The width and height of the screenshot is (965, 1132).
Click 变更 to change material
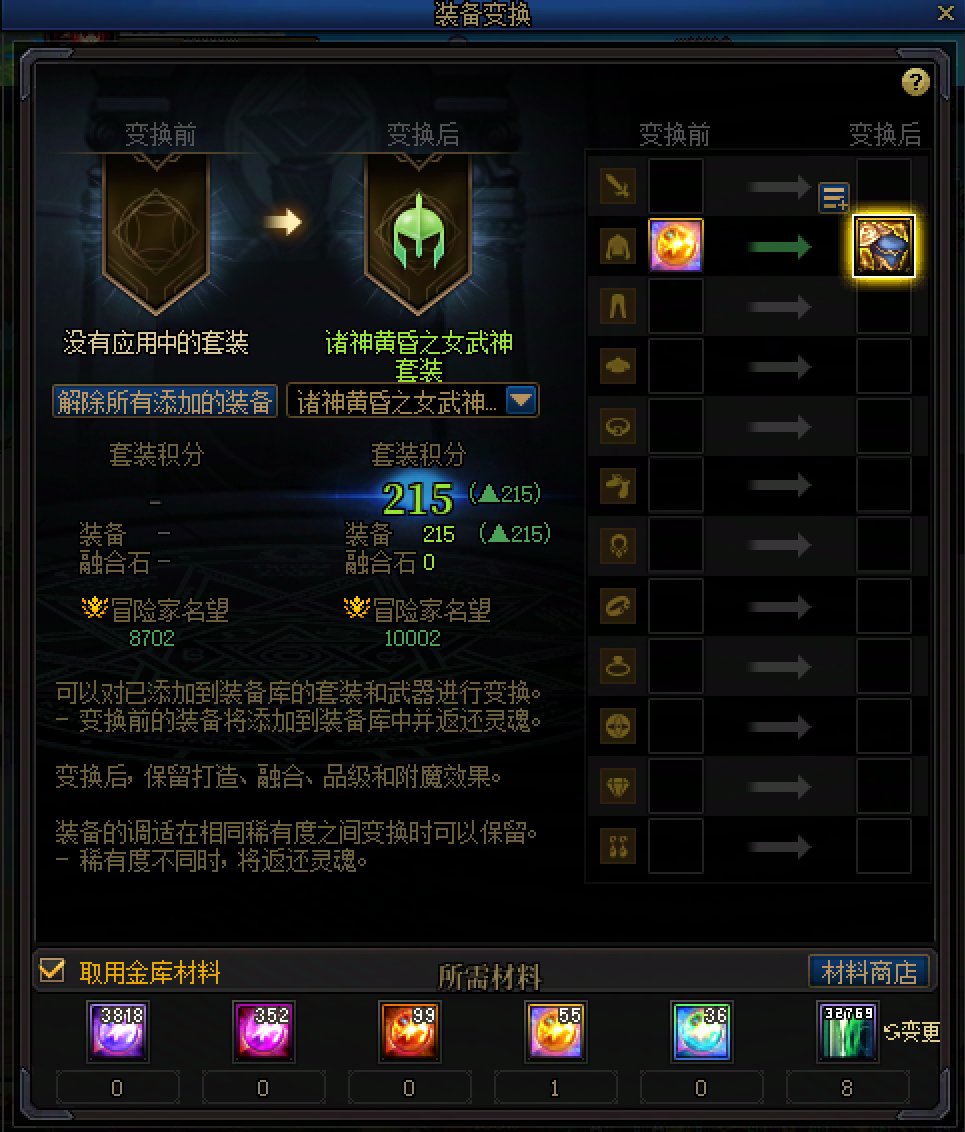[x=912, y=1032]
